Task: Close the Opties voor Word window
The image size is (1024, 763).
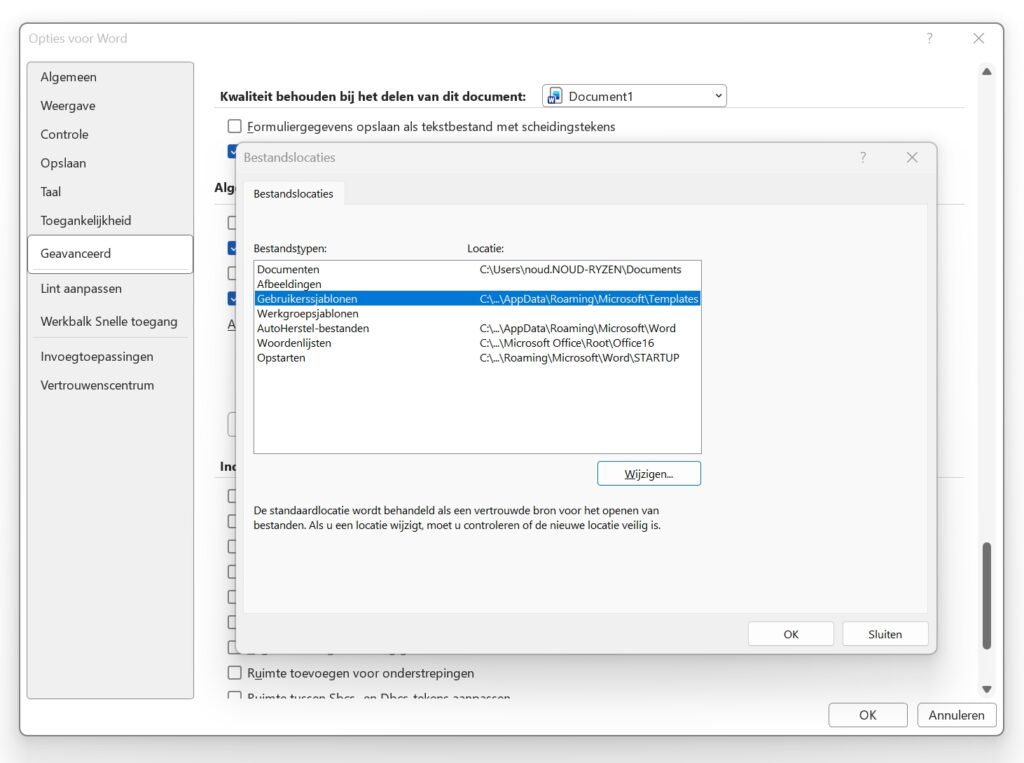Action: click(x=978, y=39)
